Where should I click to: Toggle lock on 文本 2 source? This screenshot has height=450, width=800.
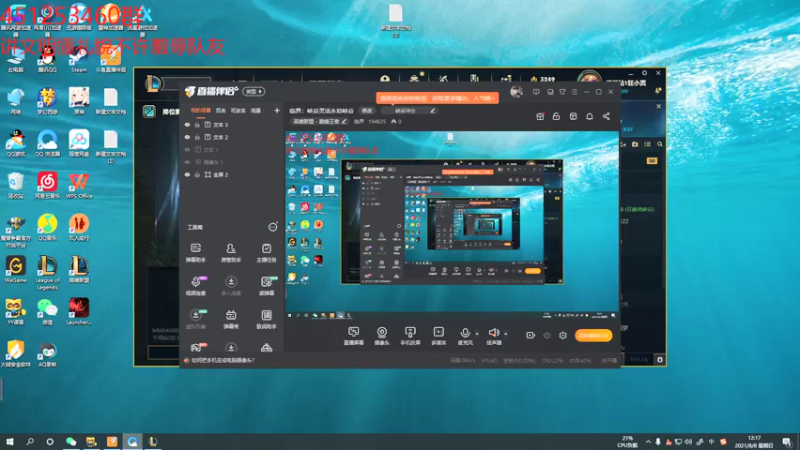(x=197, y=137)
